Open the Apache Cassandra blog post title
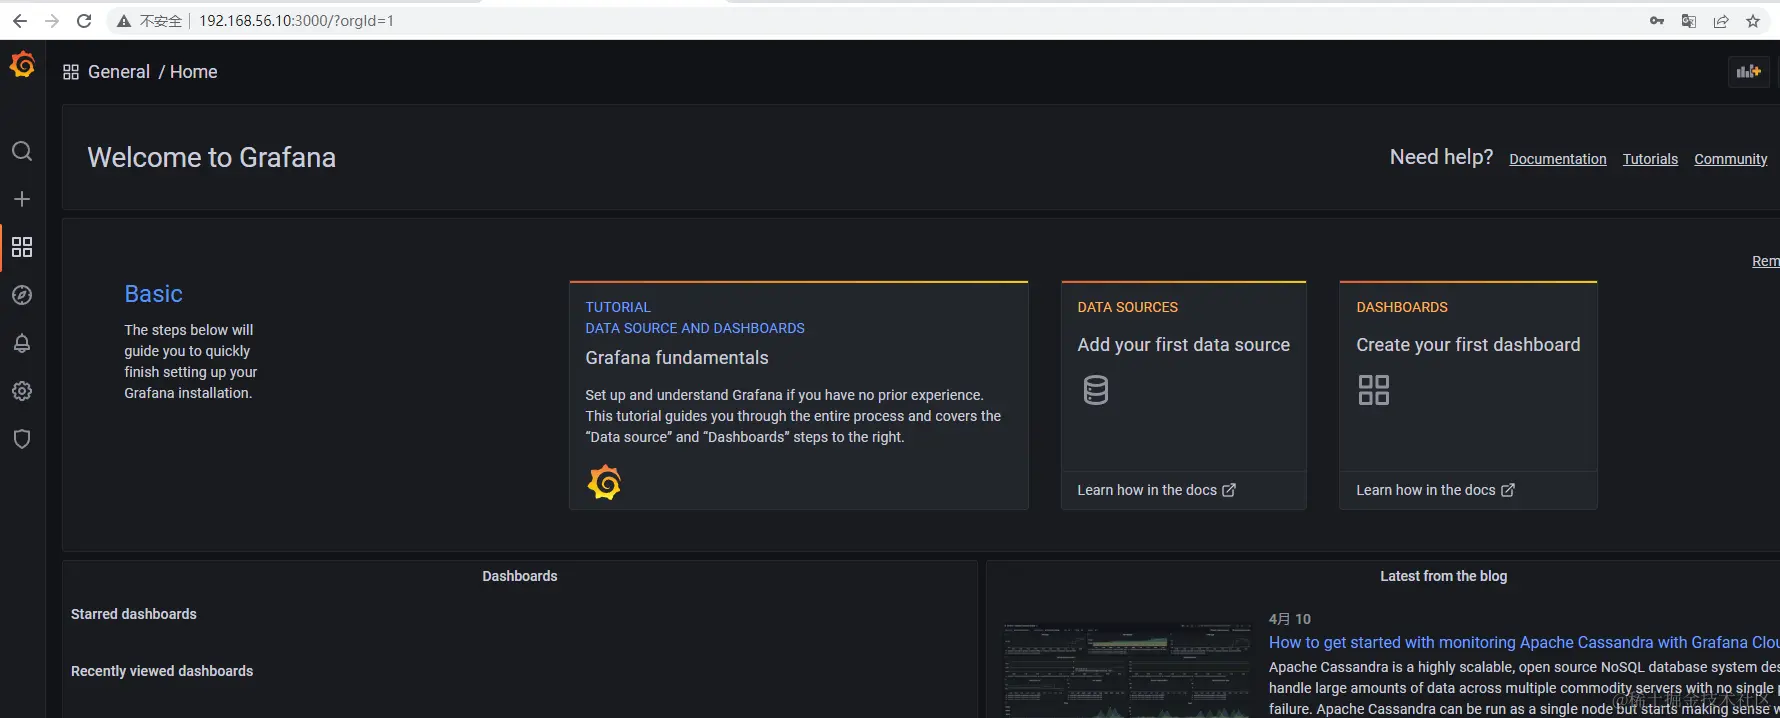This screenshot has height=718, width=1780. [1524, 643]
